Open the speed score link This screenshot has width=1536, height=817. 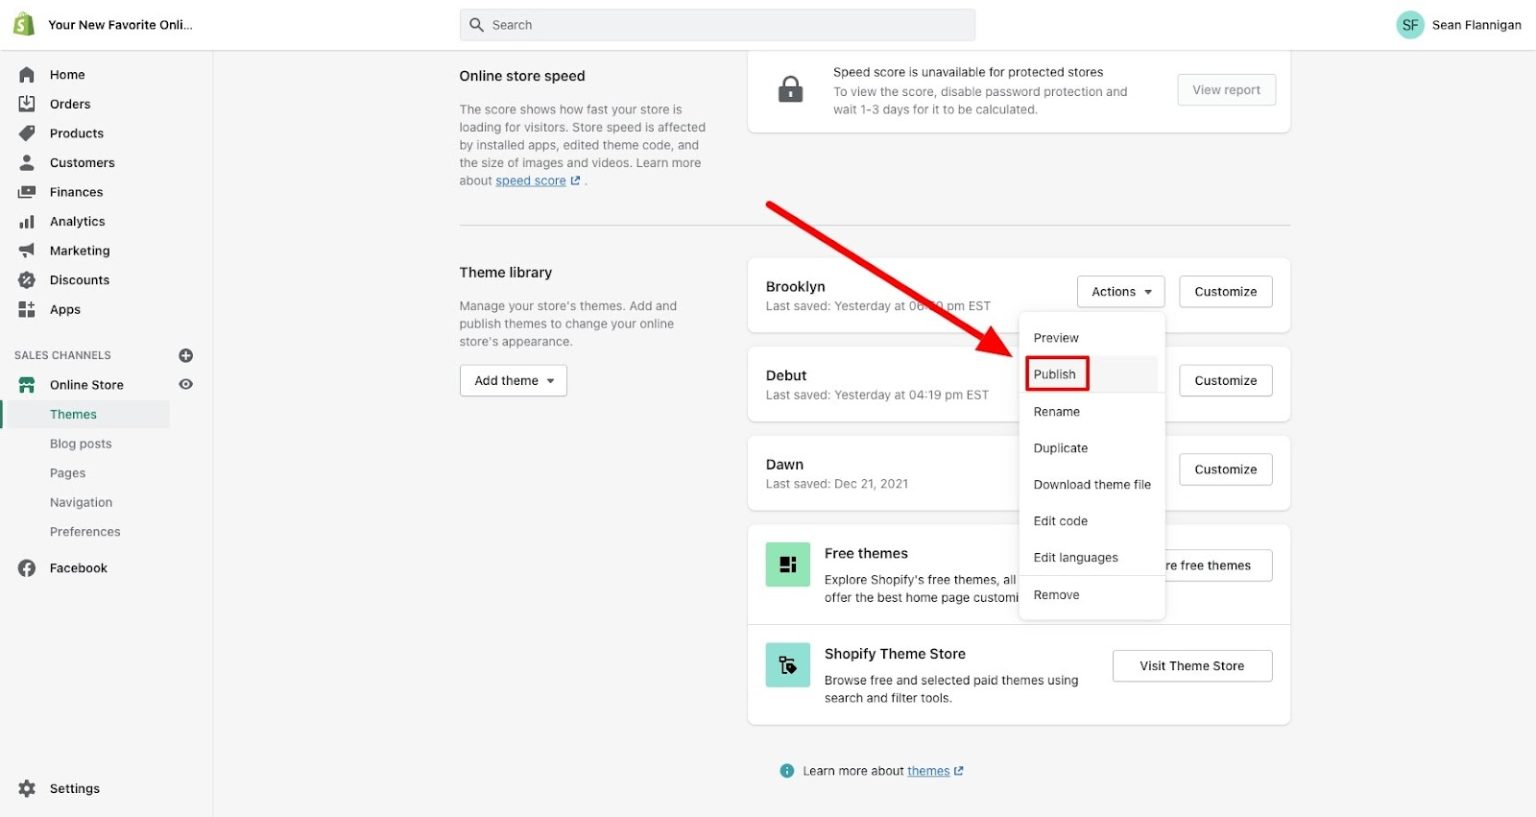click(x=531, y=181)
